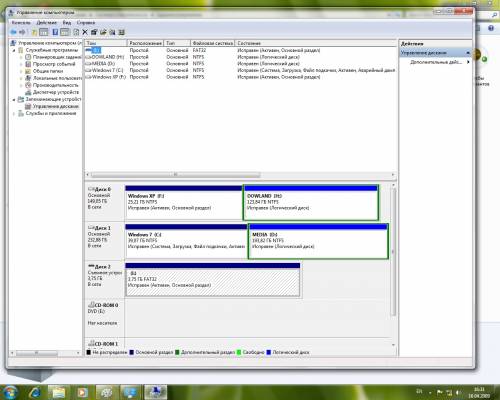
Task: Click the volume list horizontal scrollbar
Action: pos(176,175)
